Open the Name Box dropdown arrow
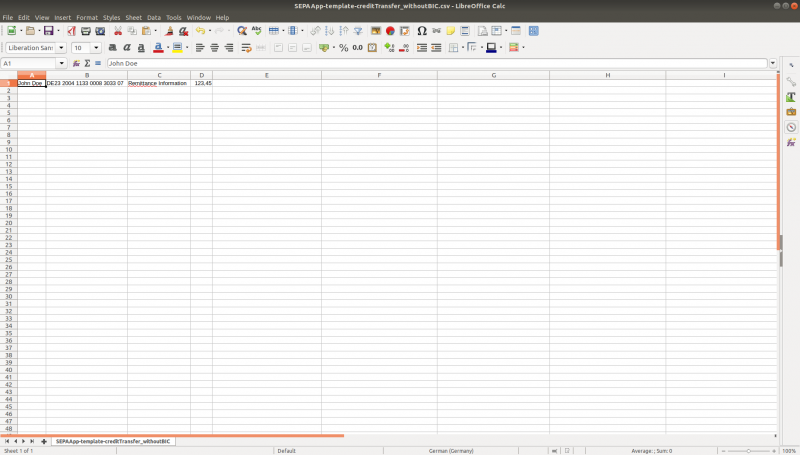This screenshot has width=800, height=455. 62,63
